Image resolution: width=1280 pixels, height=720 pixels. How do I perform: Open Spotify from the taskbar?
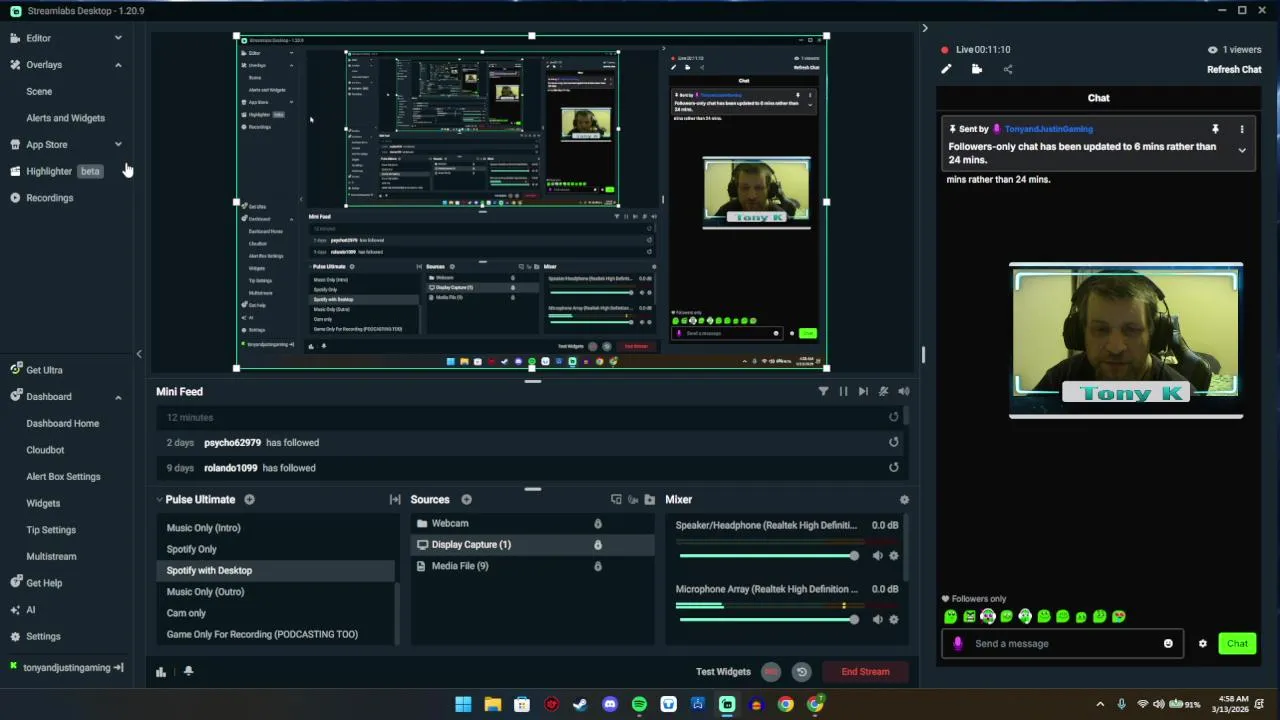click(639, 704)
